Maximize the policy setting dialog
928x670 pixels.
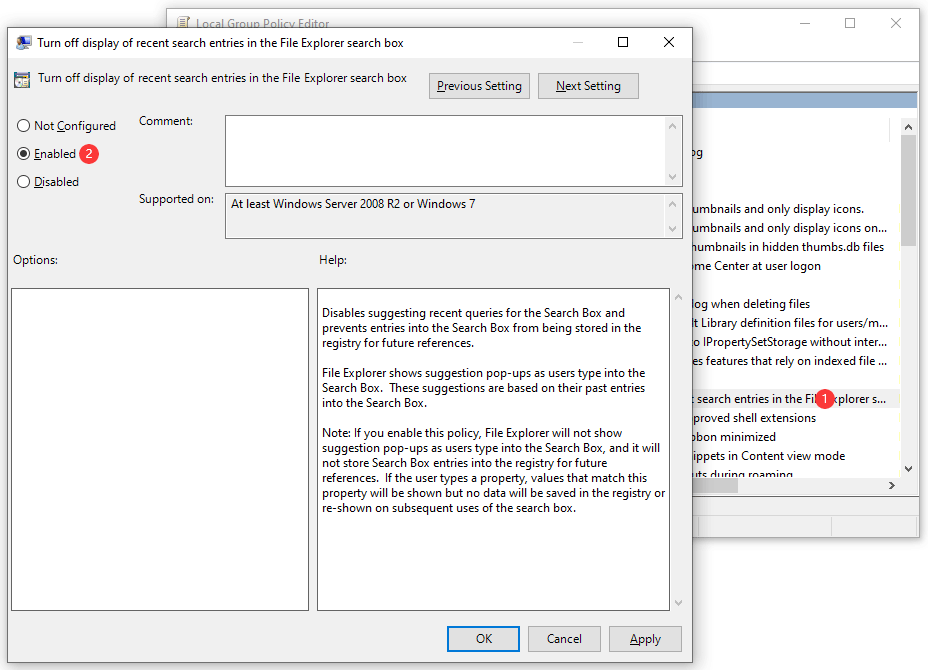[x=623, y=42]
